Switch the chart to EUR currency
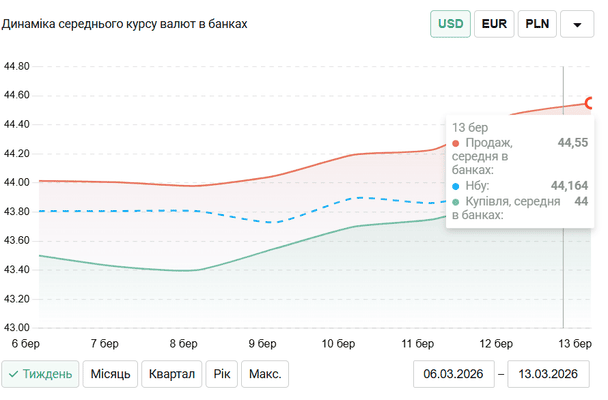This screenshot has width=608, height=400. pyautogui.click(x=494, y=23)
